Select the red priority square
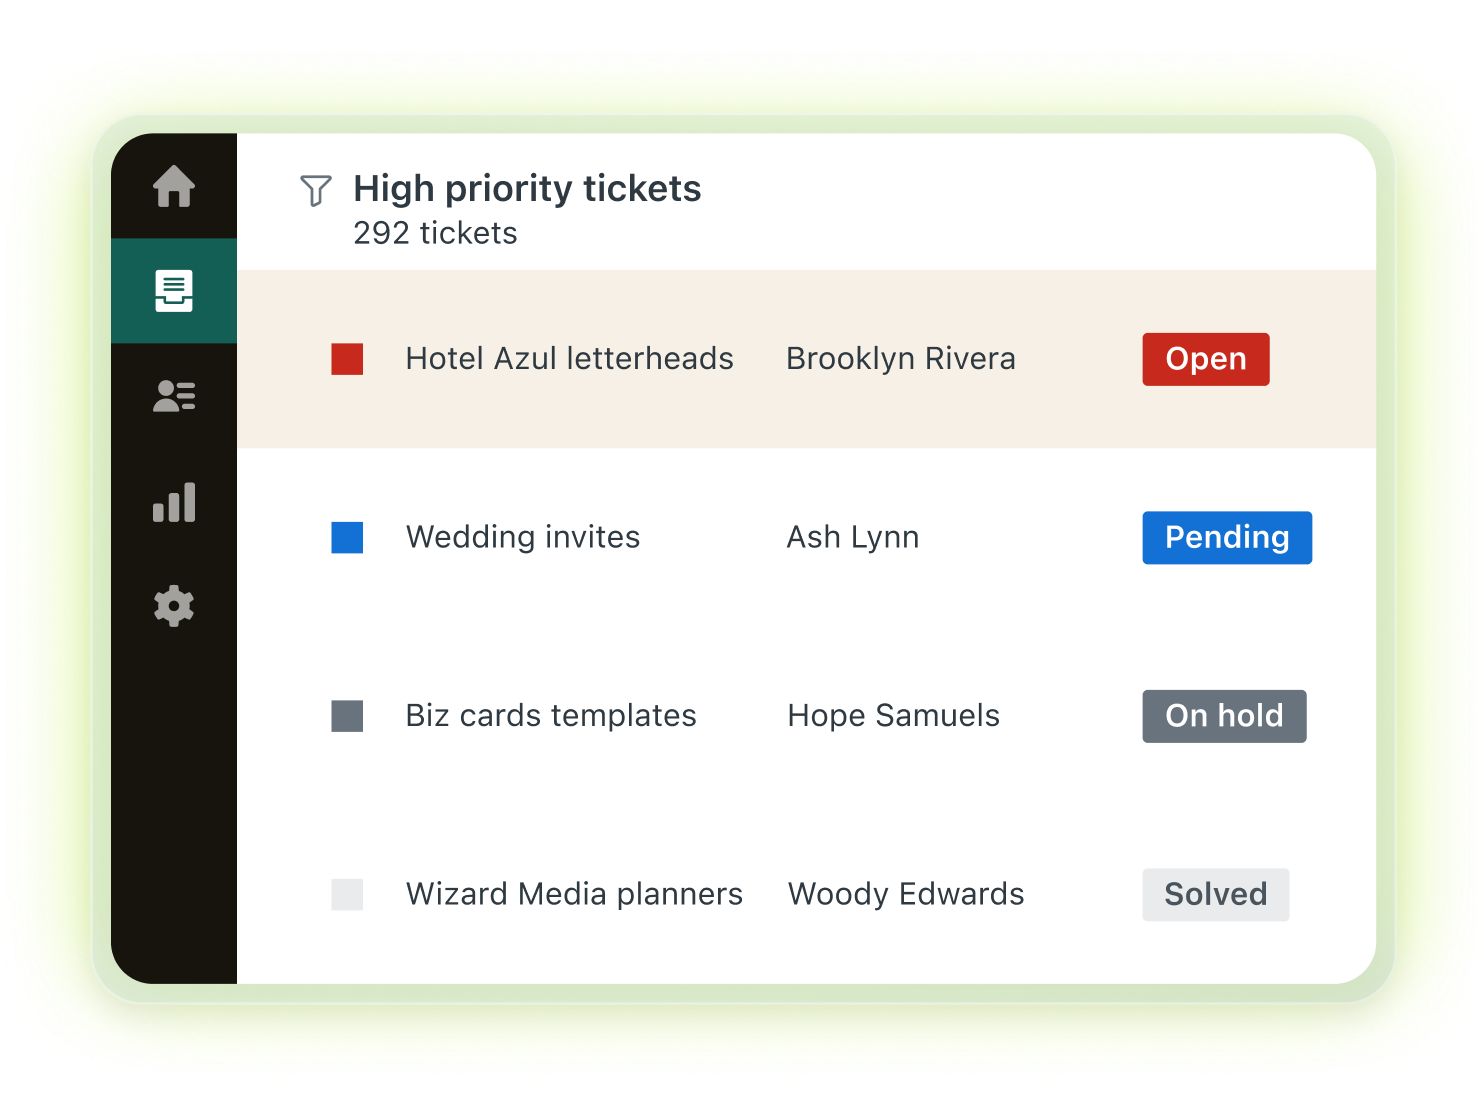 click(x=347, y=359)
